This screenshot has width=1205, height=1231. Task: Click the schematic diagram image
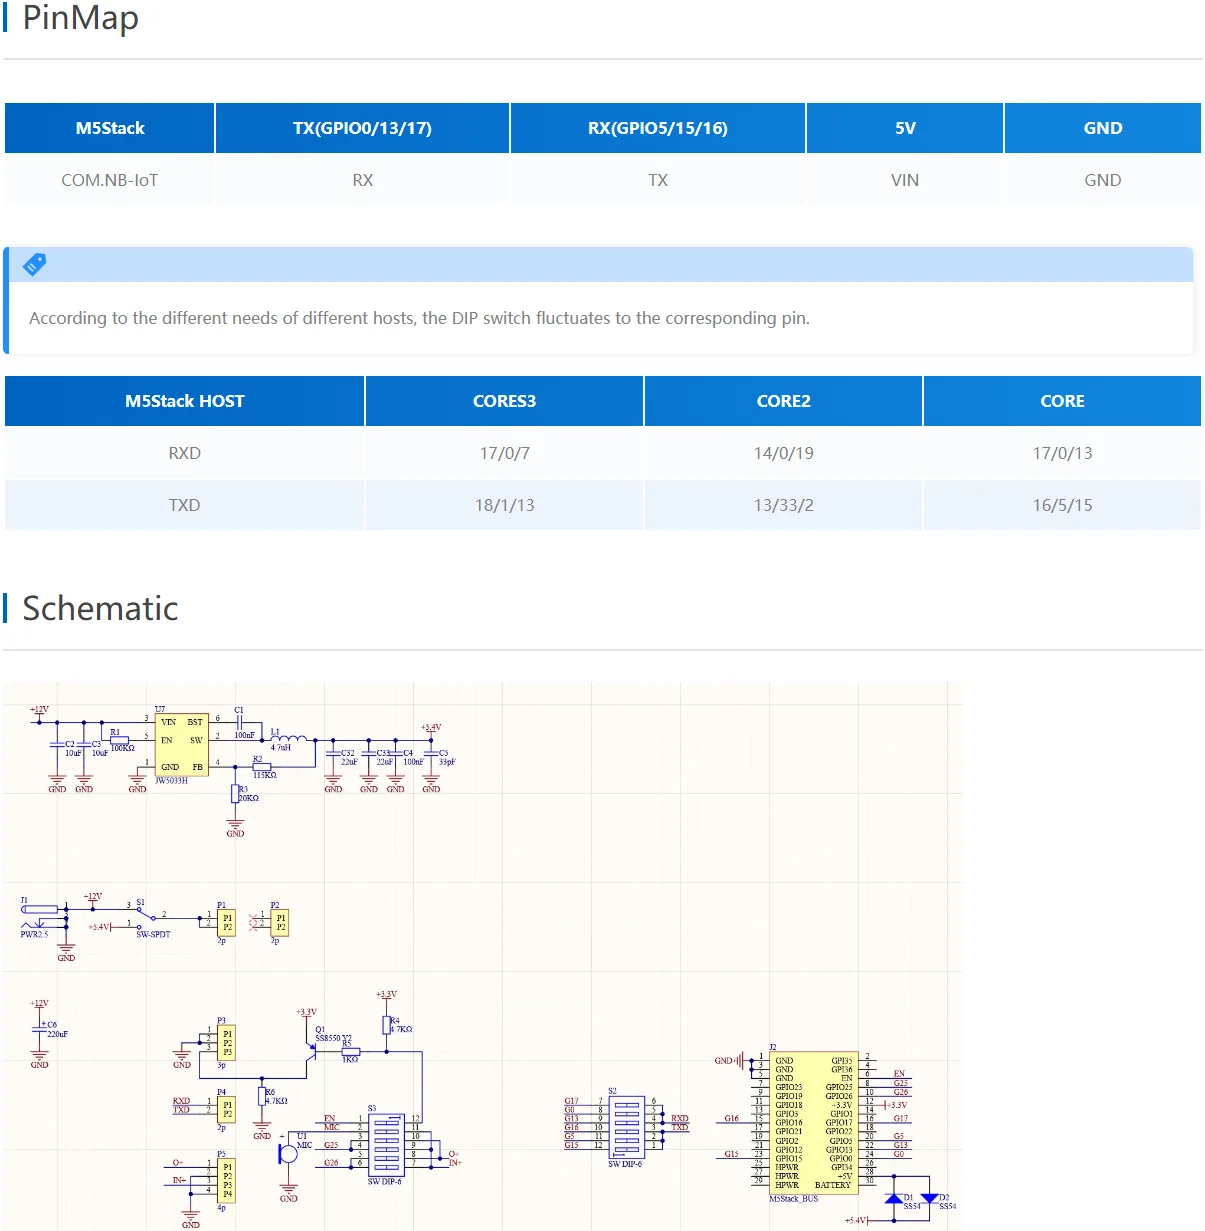pyautogui.click(x=482, y=955)
